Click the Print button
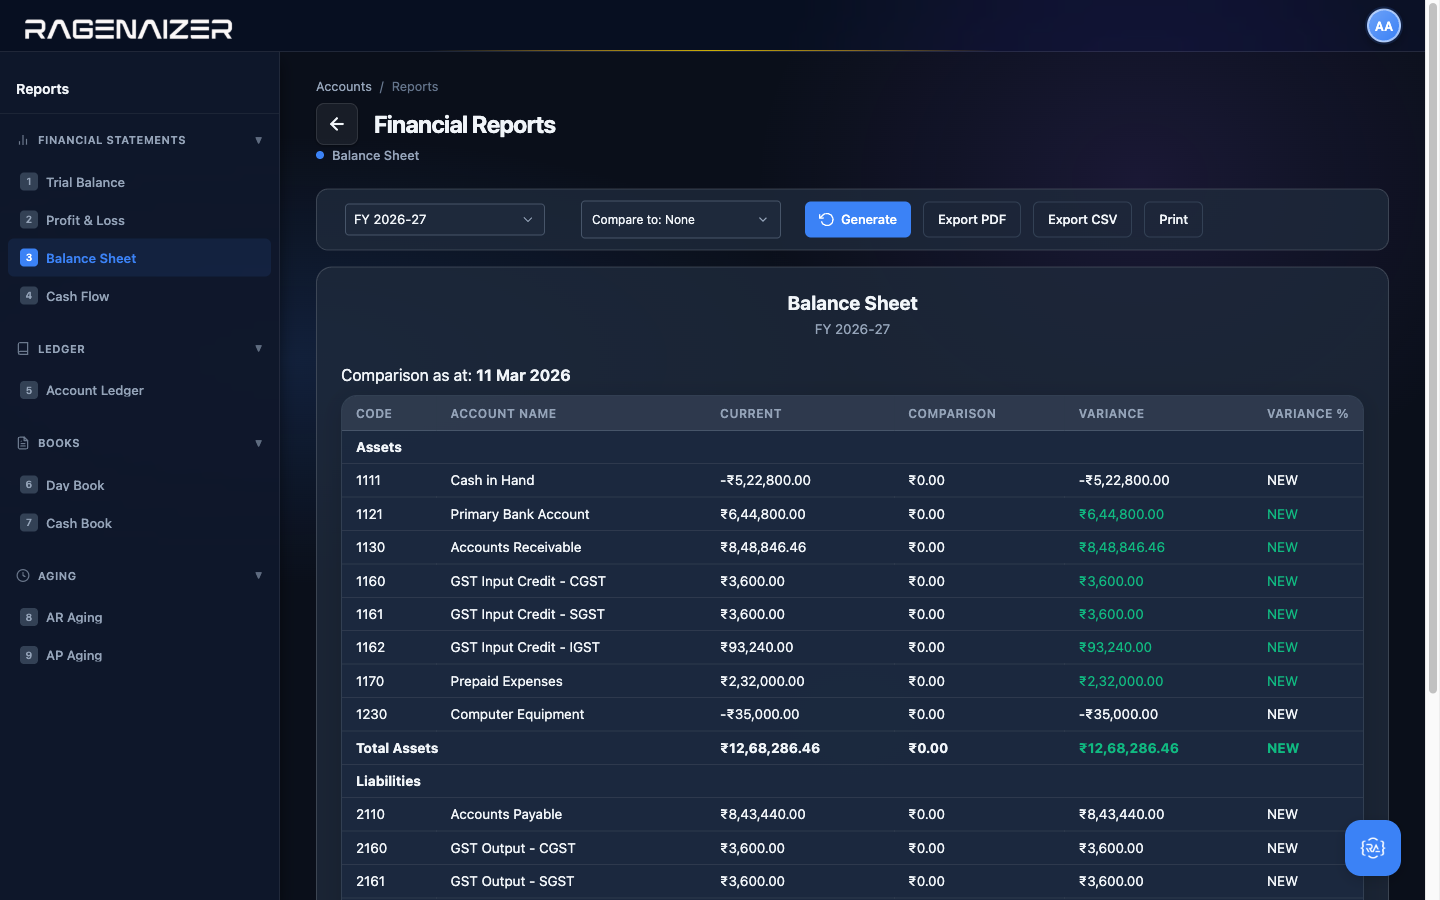Viewport: 1440px width, 900px height. 1173,220
